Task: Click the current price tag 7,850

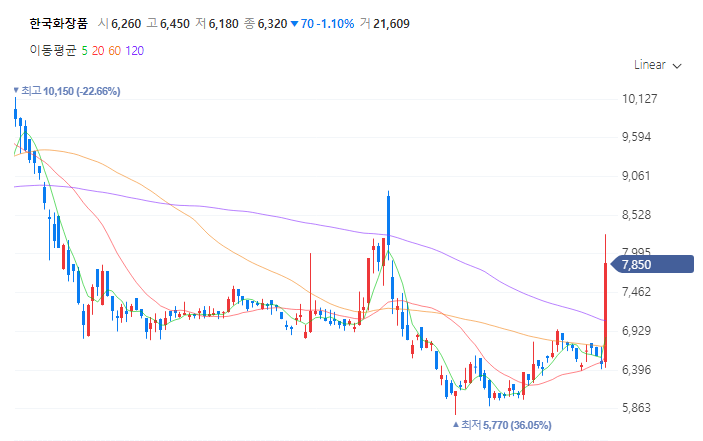Action: pos(652,264)
